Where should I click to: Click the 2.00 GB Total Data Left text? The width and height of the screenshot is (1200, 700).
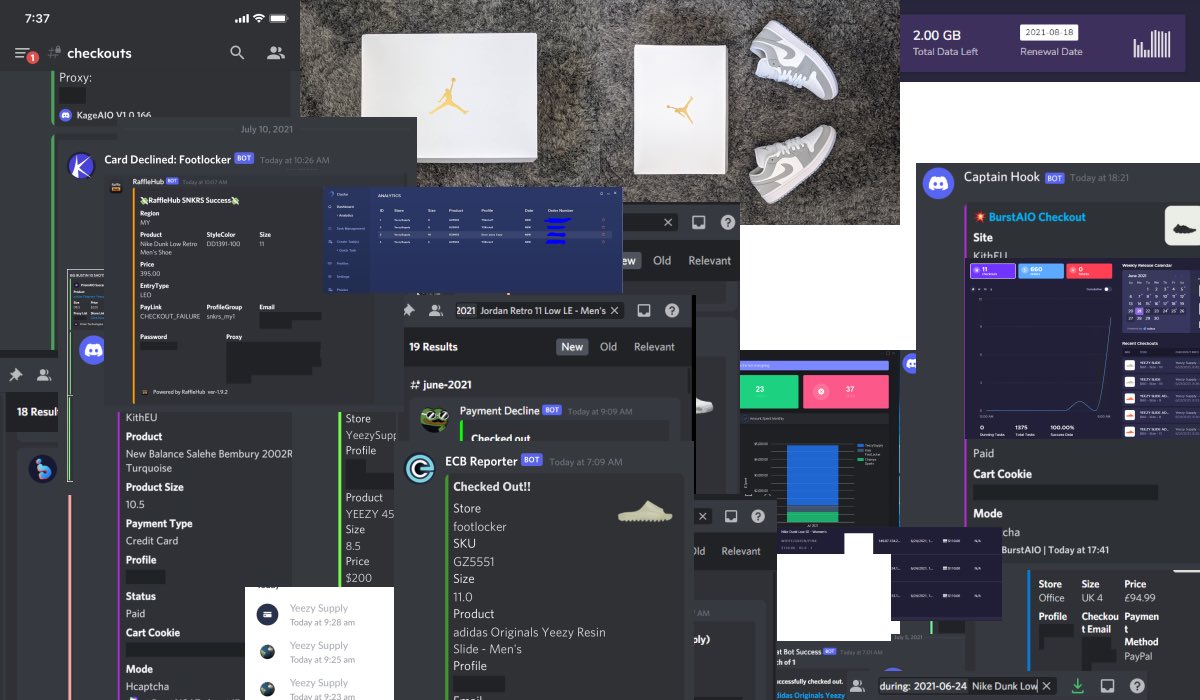(x=946, y=42)
